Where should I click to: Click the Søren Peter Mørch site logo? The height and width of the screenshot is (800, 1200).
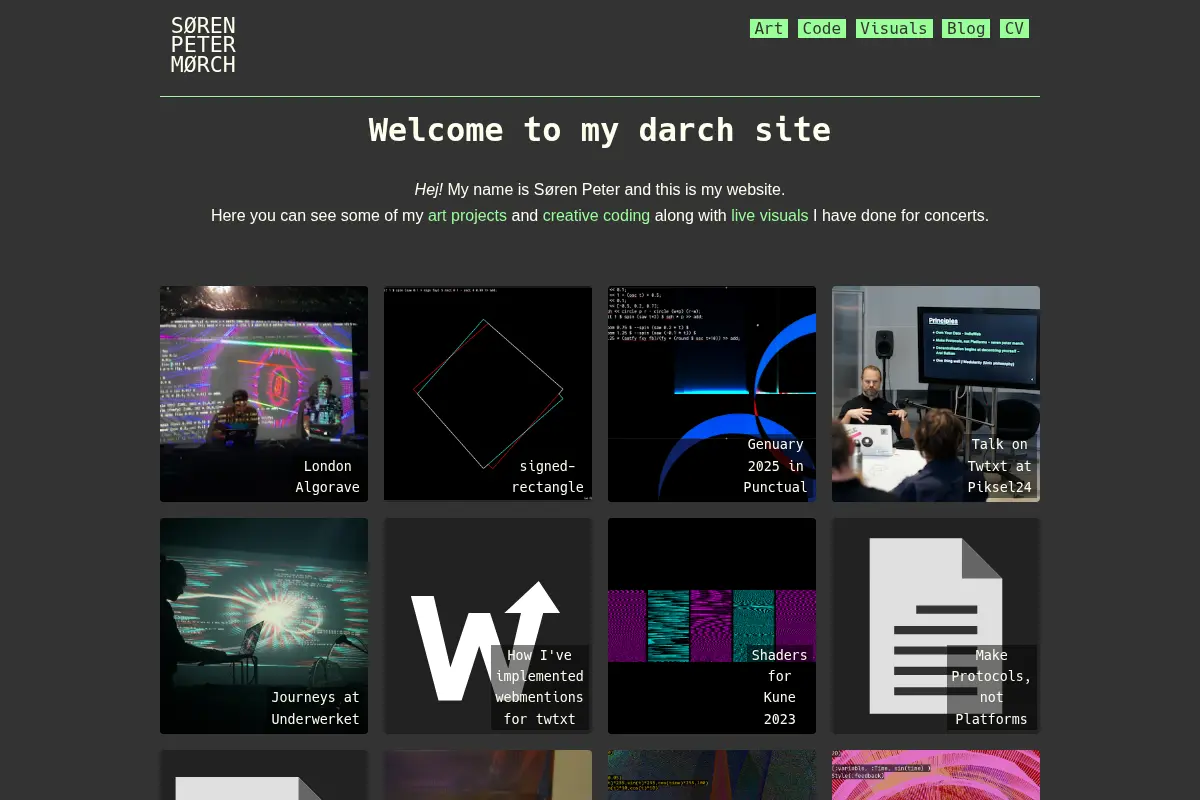coord(203,45)
